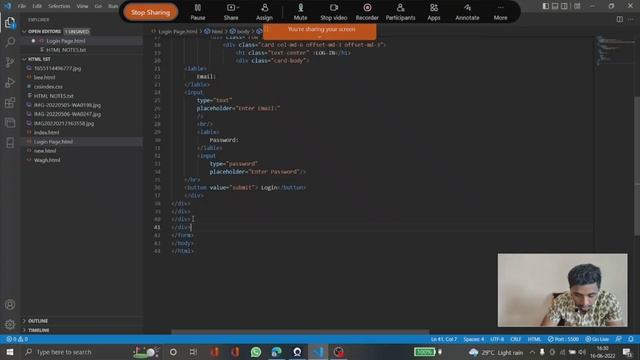
Task: Open the View menu
Action: point(82,6)
